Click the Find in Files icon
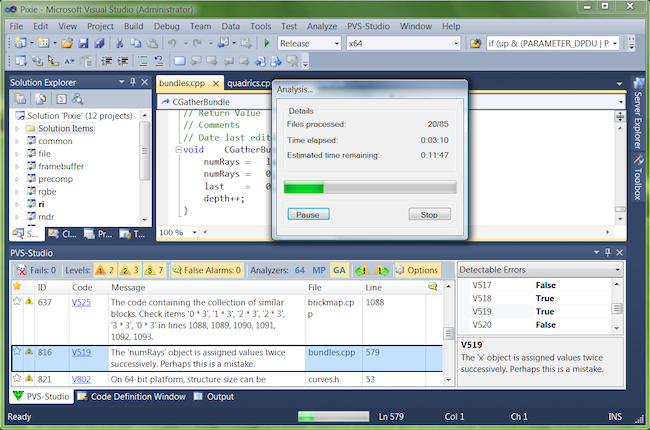 point(475,43)
